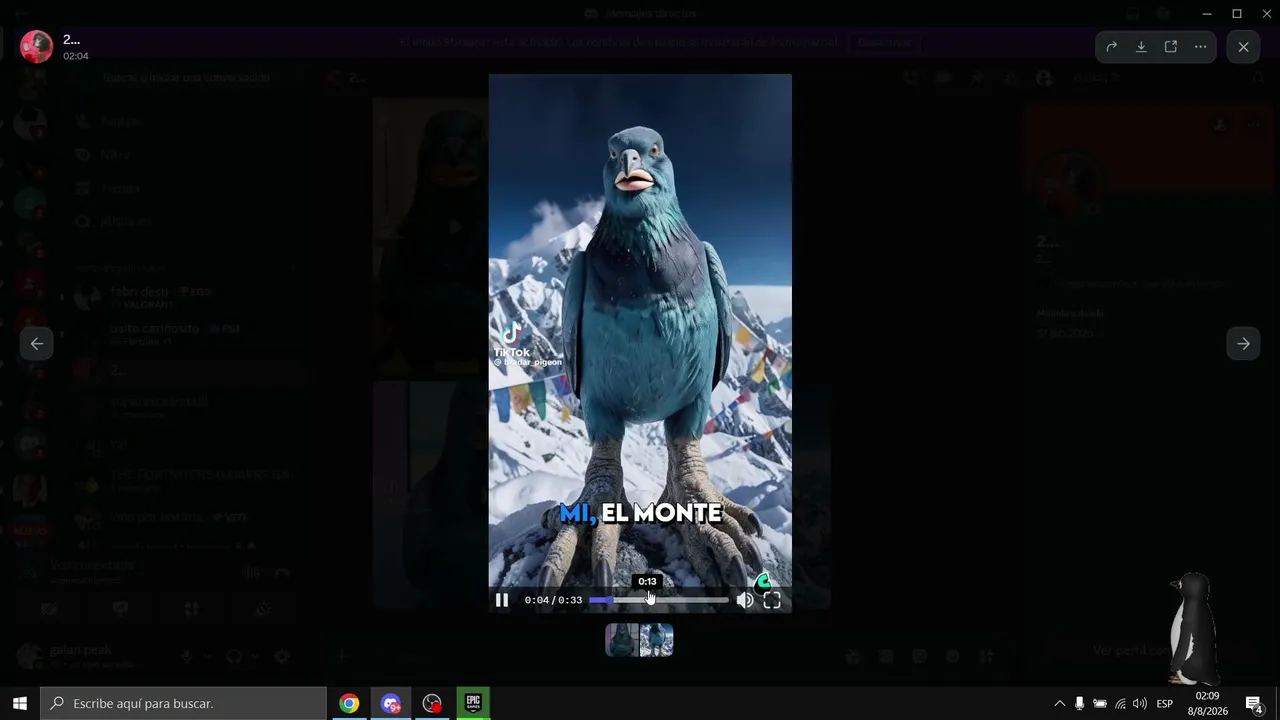
Task: Click the 0:04 / 0:33 time label
Action: (x=553, y=600)
